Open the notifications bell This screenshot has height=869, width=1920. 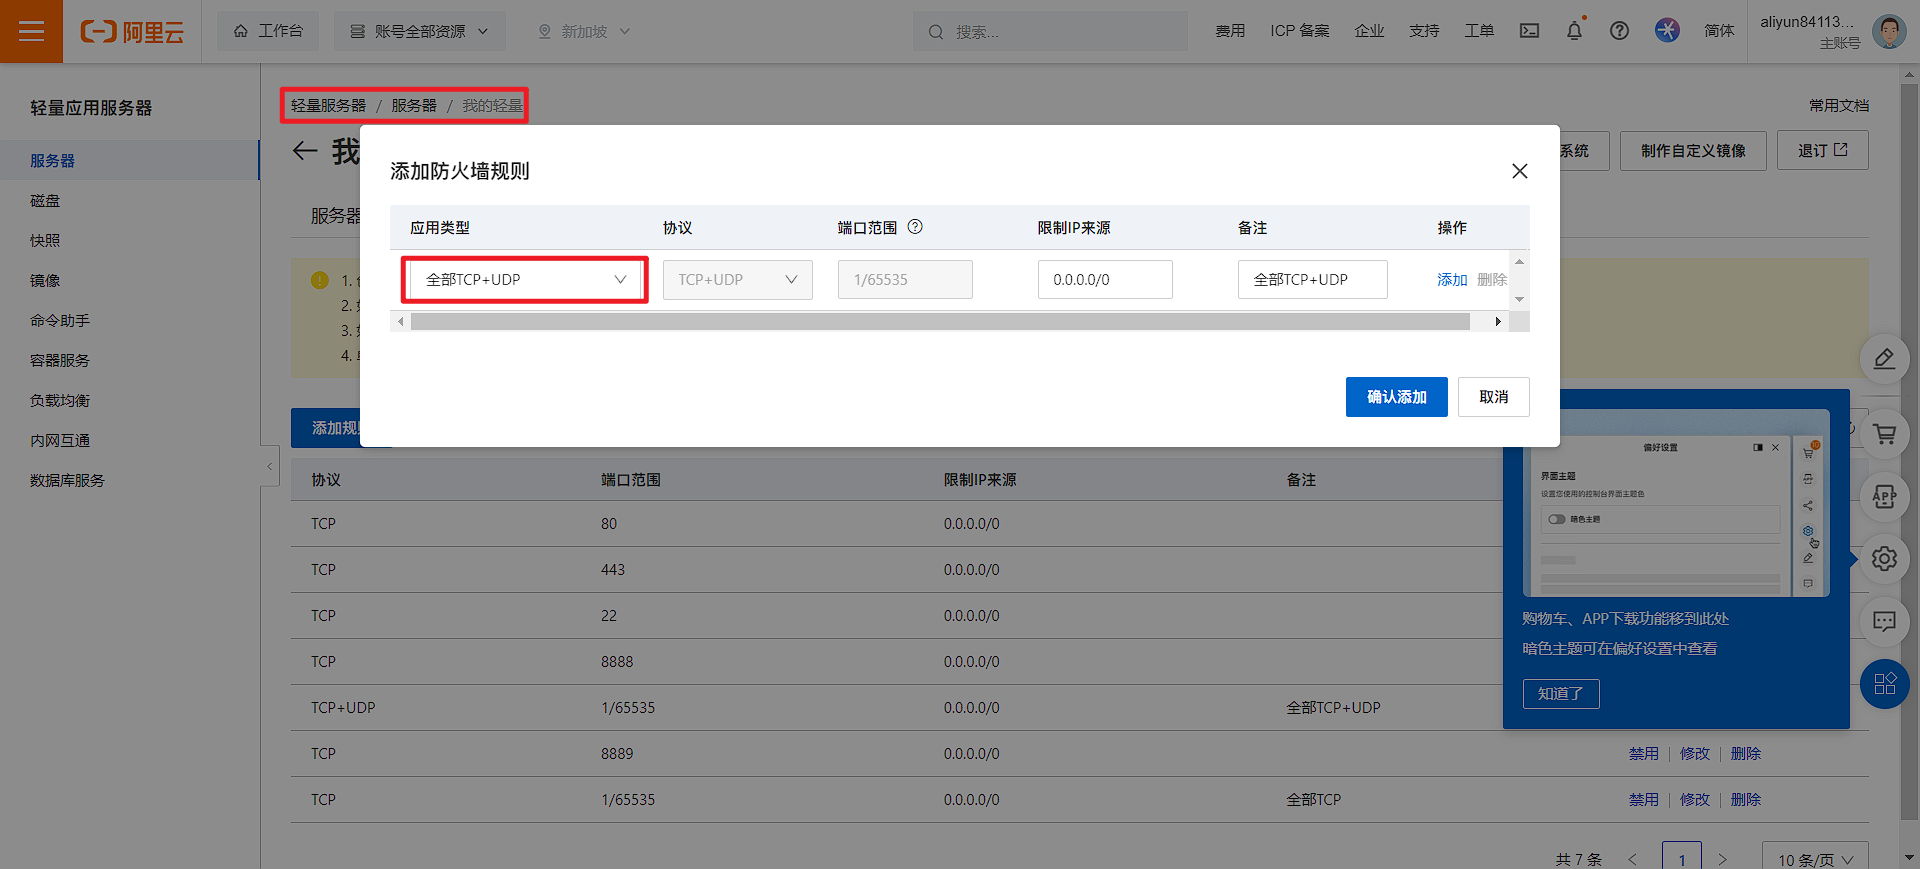coord(1574,31)
